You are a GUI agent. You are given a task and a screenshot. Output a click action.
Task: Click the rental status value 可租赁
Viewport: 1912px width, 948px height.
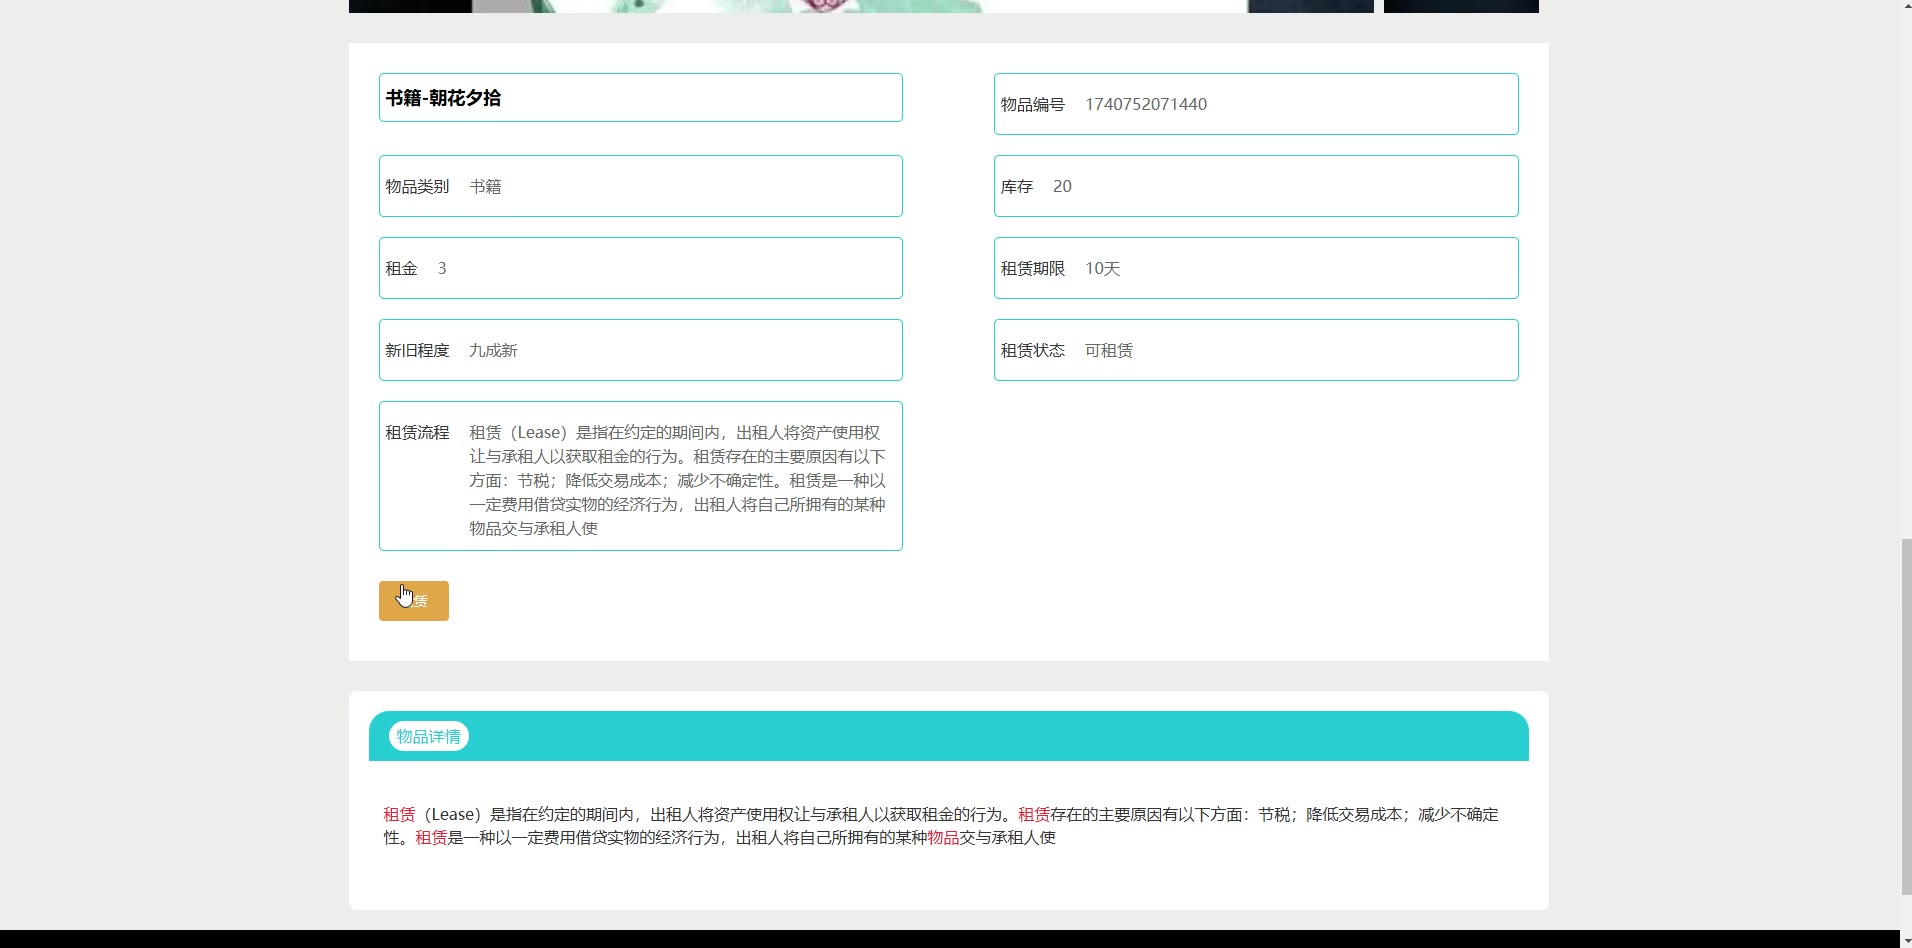[1109, 351]
